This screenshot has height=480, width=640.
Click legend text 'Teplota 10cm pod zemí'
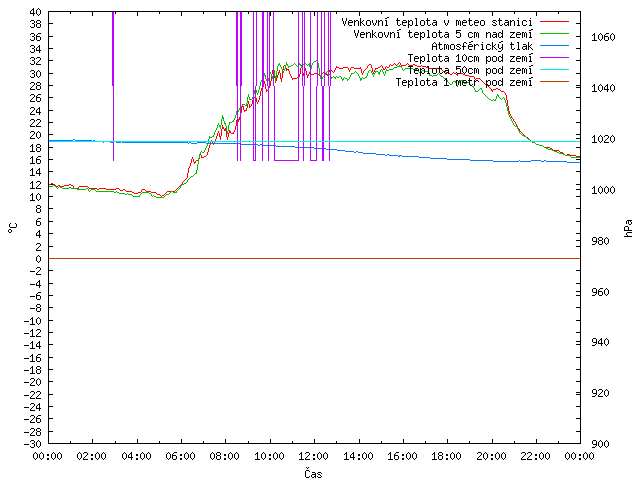[470, 58]
